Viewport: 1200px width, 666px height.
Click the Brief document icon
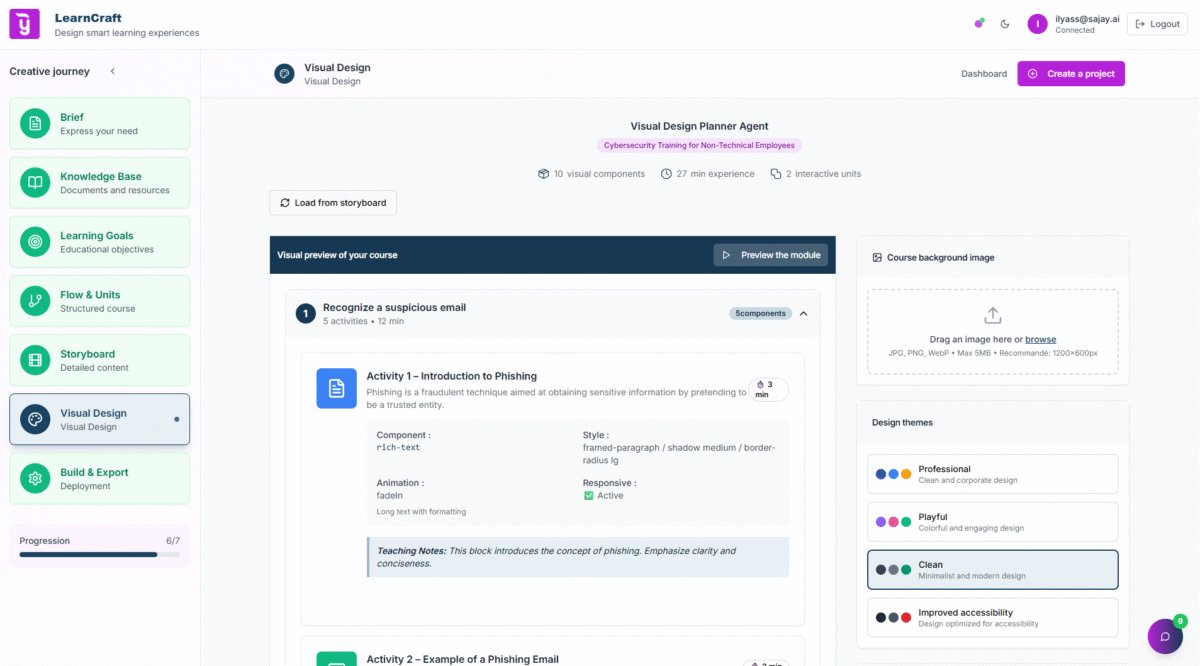(x=35, y=123)
